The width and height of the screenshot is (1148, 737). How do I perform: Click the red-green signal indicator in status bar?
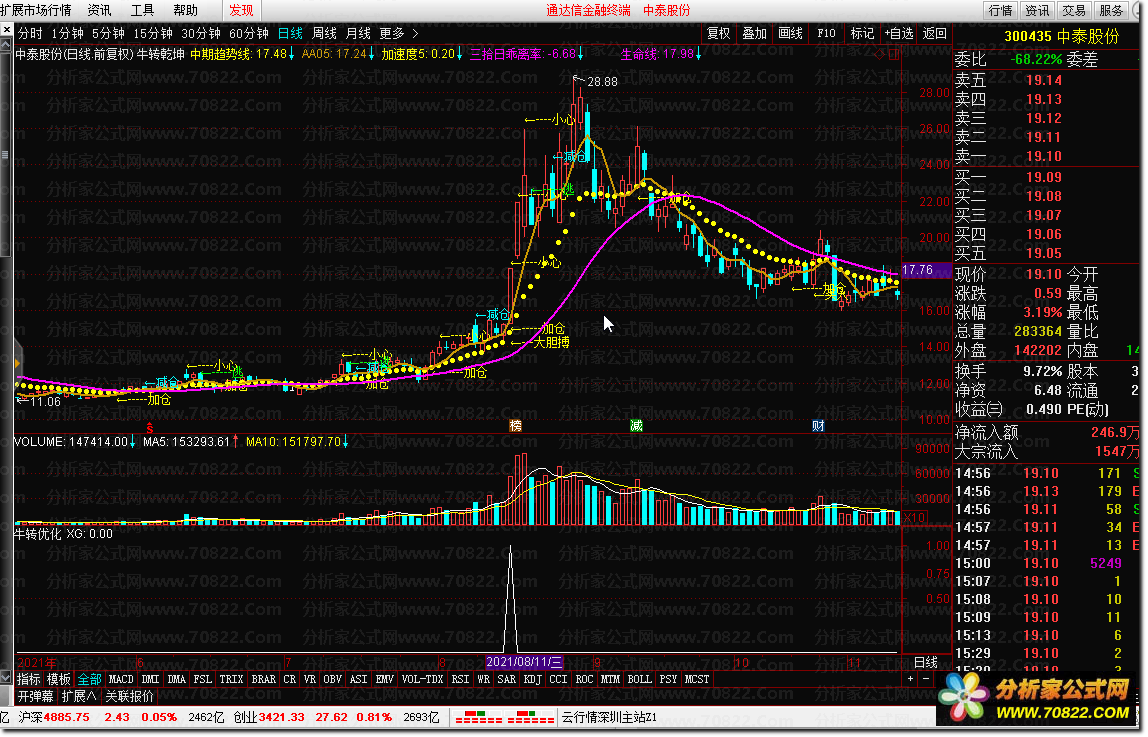point(504,717)
